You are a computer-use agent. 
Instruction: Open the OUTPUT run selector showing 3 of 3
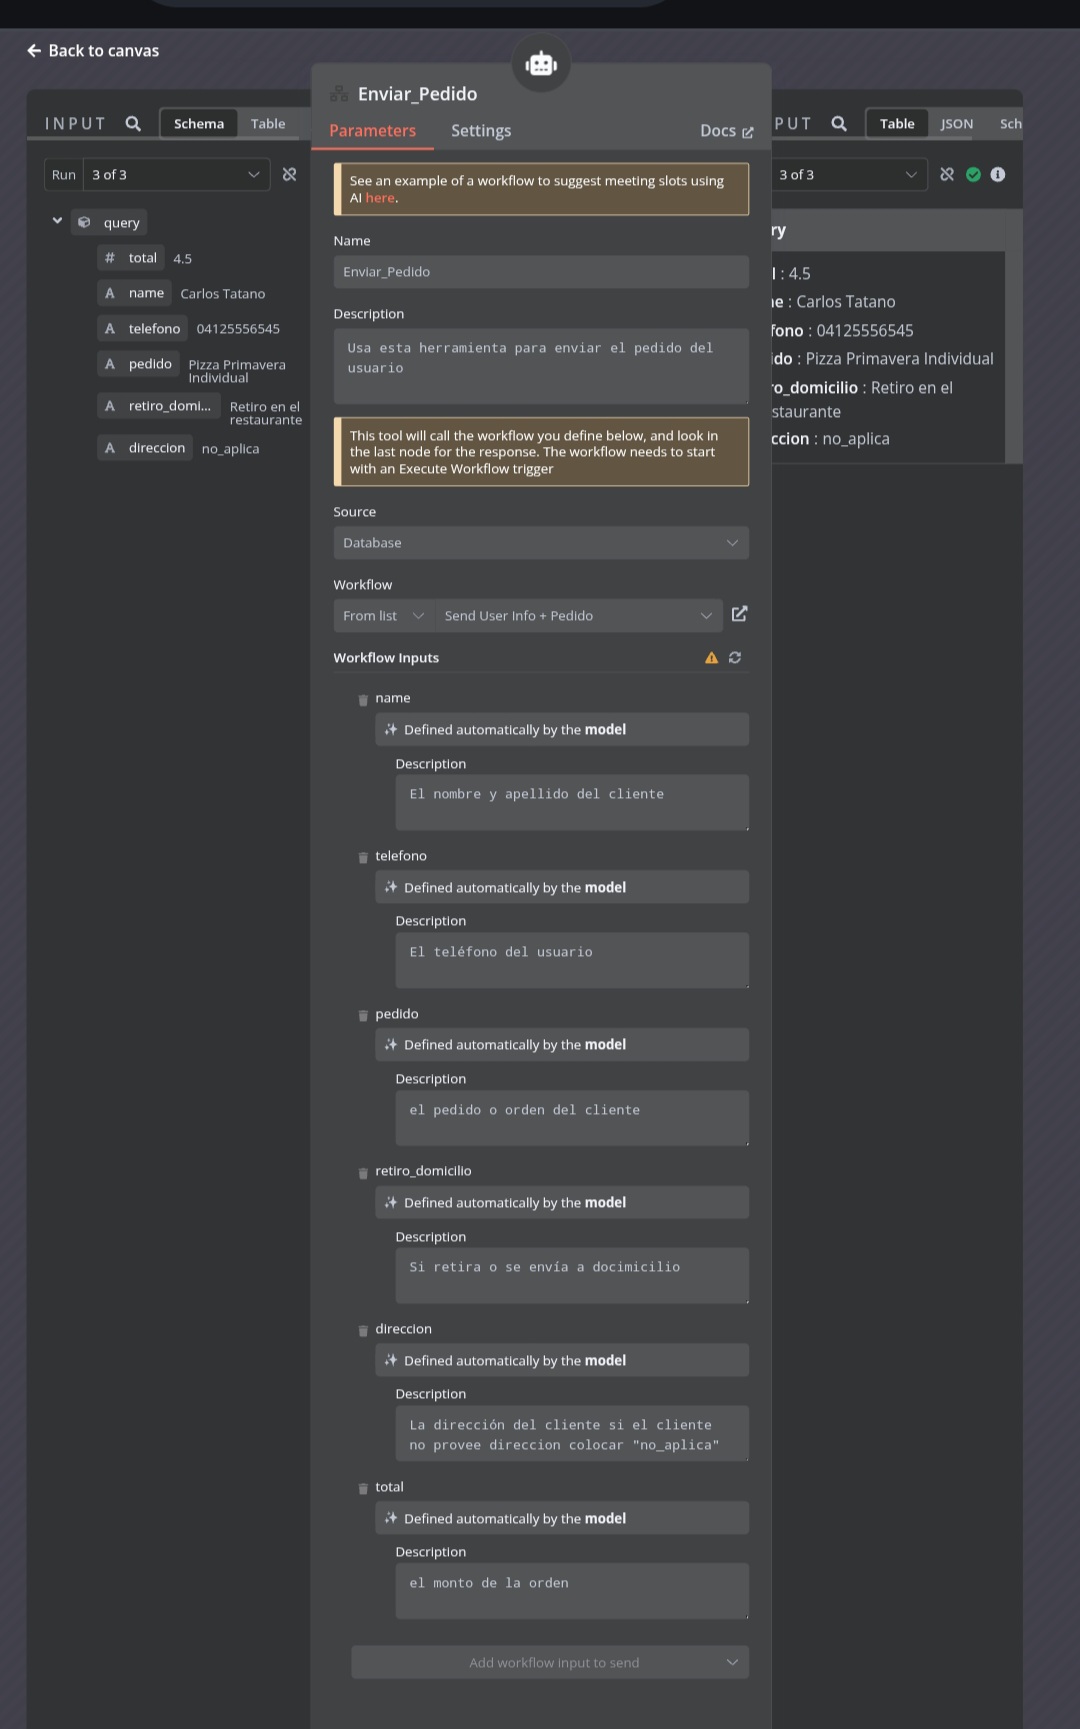click(849, 174)
